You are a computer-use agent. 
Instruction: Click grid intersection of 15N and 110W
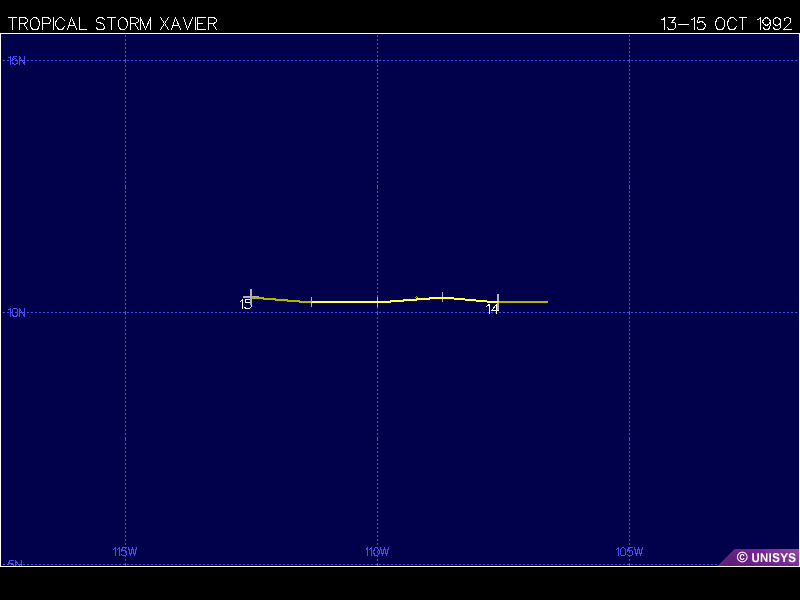click(x=377, y=61)
